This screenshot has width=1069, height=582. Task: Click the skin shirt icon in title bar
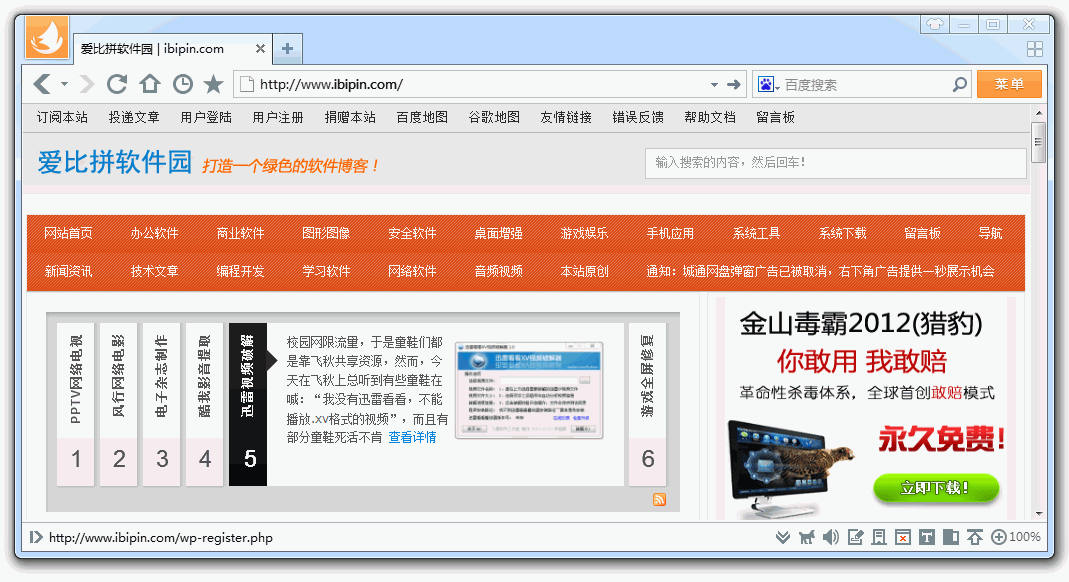[935, 24]
